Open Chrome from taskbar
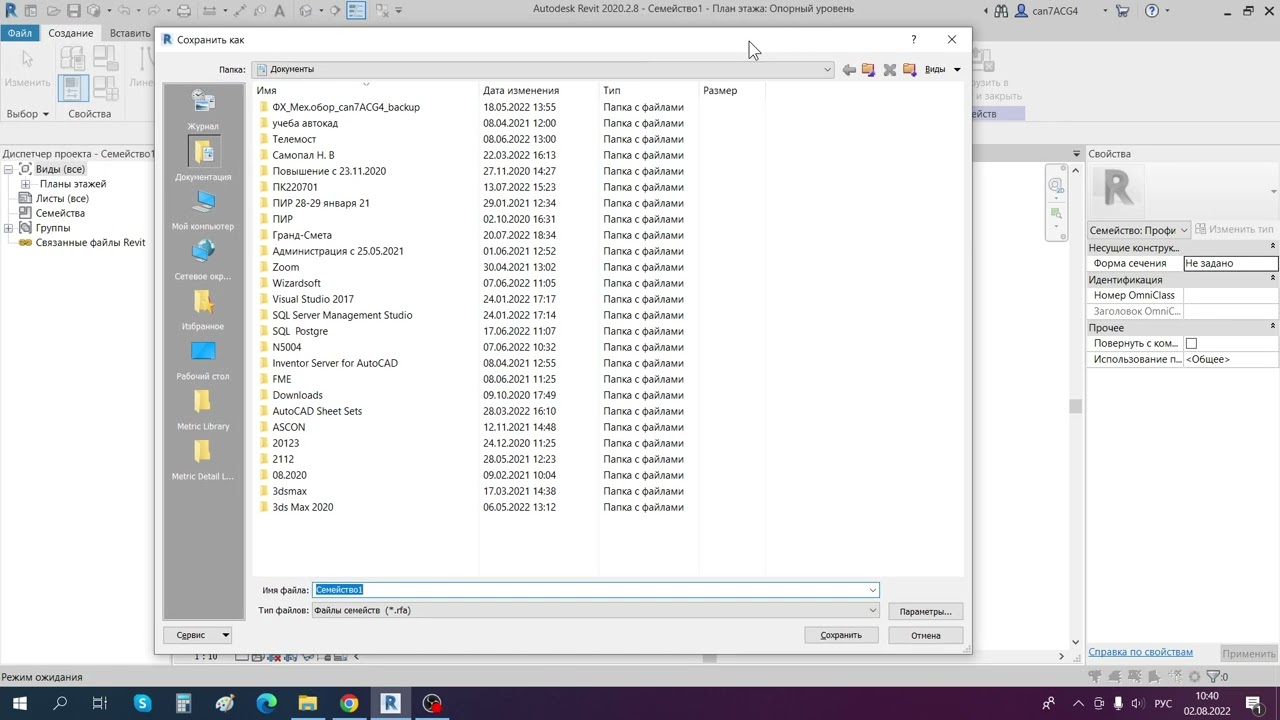Image resolution: width=1280 pixels, height=720 pixels. click(x=348, y=703)
